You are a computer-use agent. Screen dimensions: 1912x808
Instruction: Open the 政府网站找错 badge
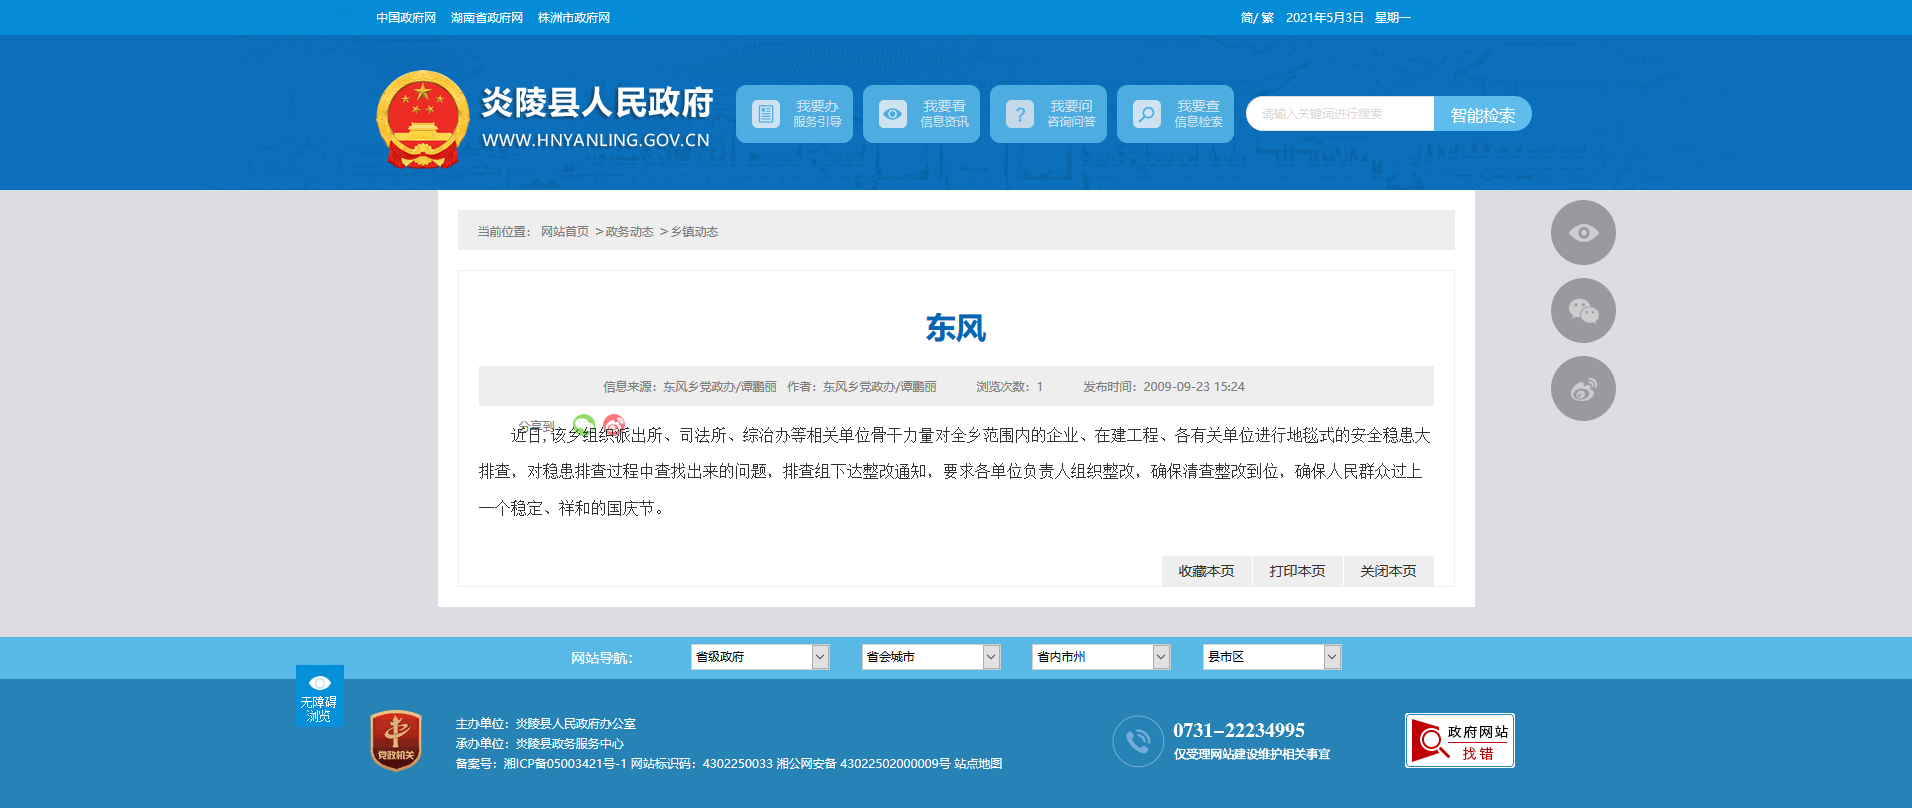click(x=1459, y=741)
